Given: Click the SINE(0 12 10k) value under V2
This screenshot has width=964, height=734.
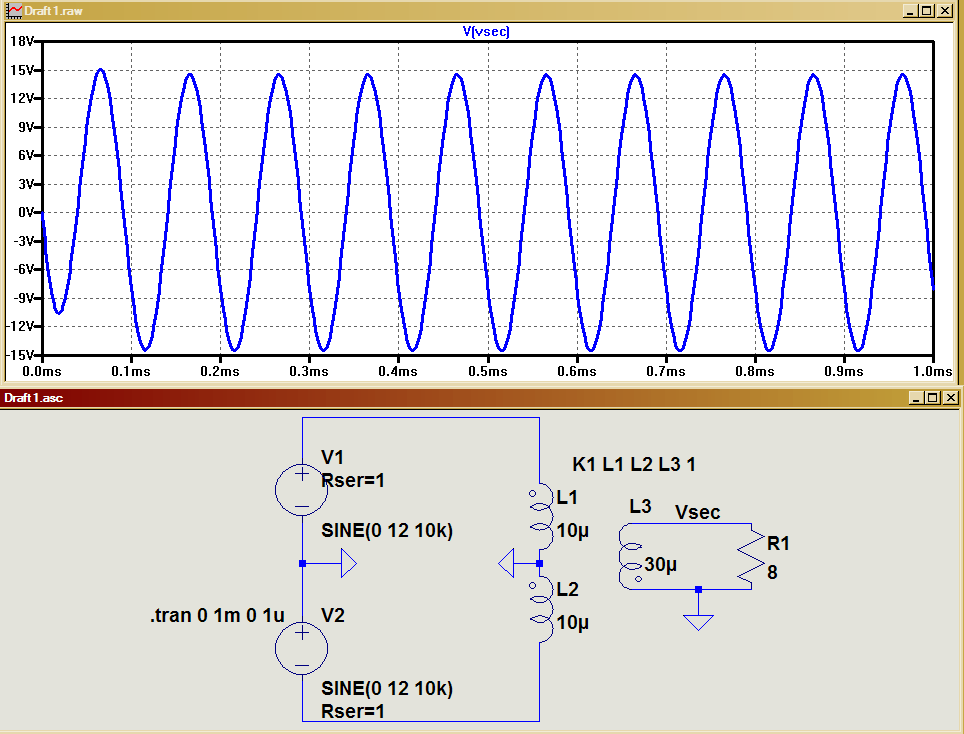Looking at the screenshot, I should (x=387, y=689).
